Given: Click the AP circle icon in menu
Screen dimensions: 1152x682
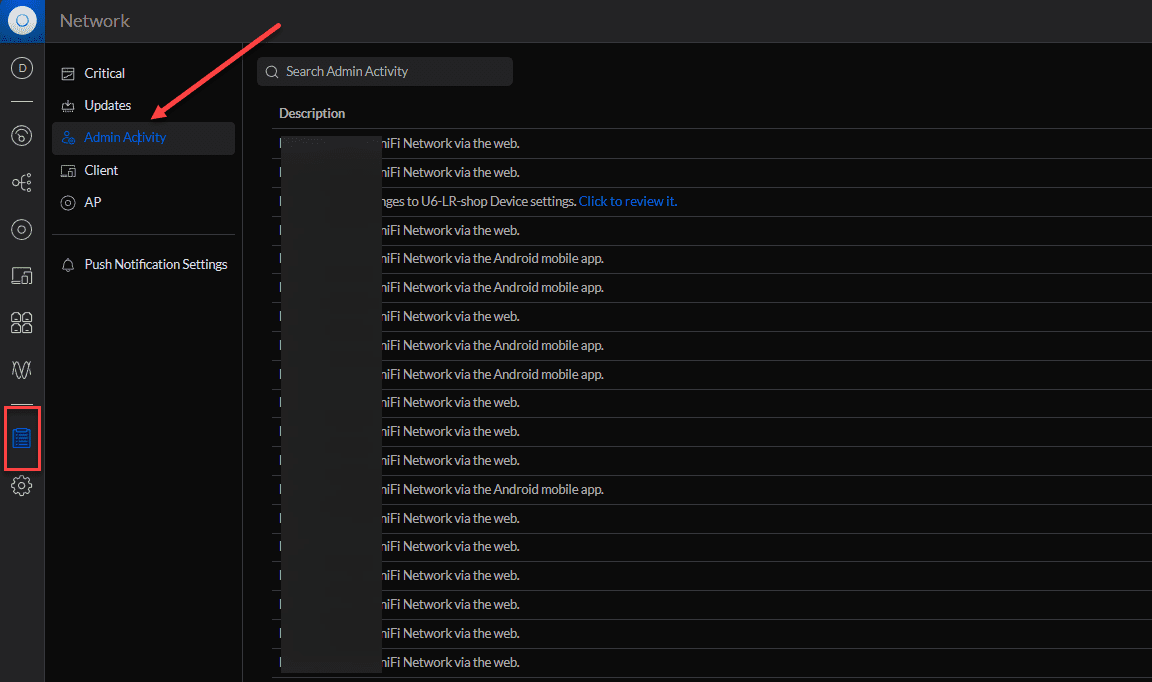Looking at the screenshot, I should coord(68,203).
